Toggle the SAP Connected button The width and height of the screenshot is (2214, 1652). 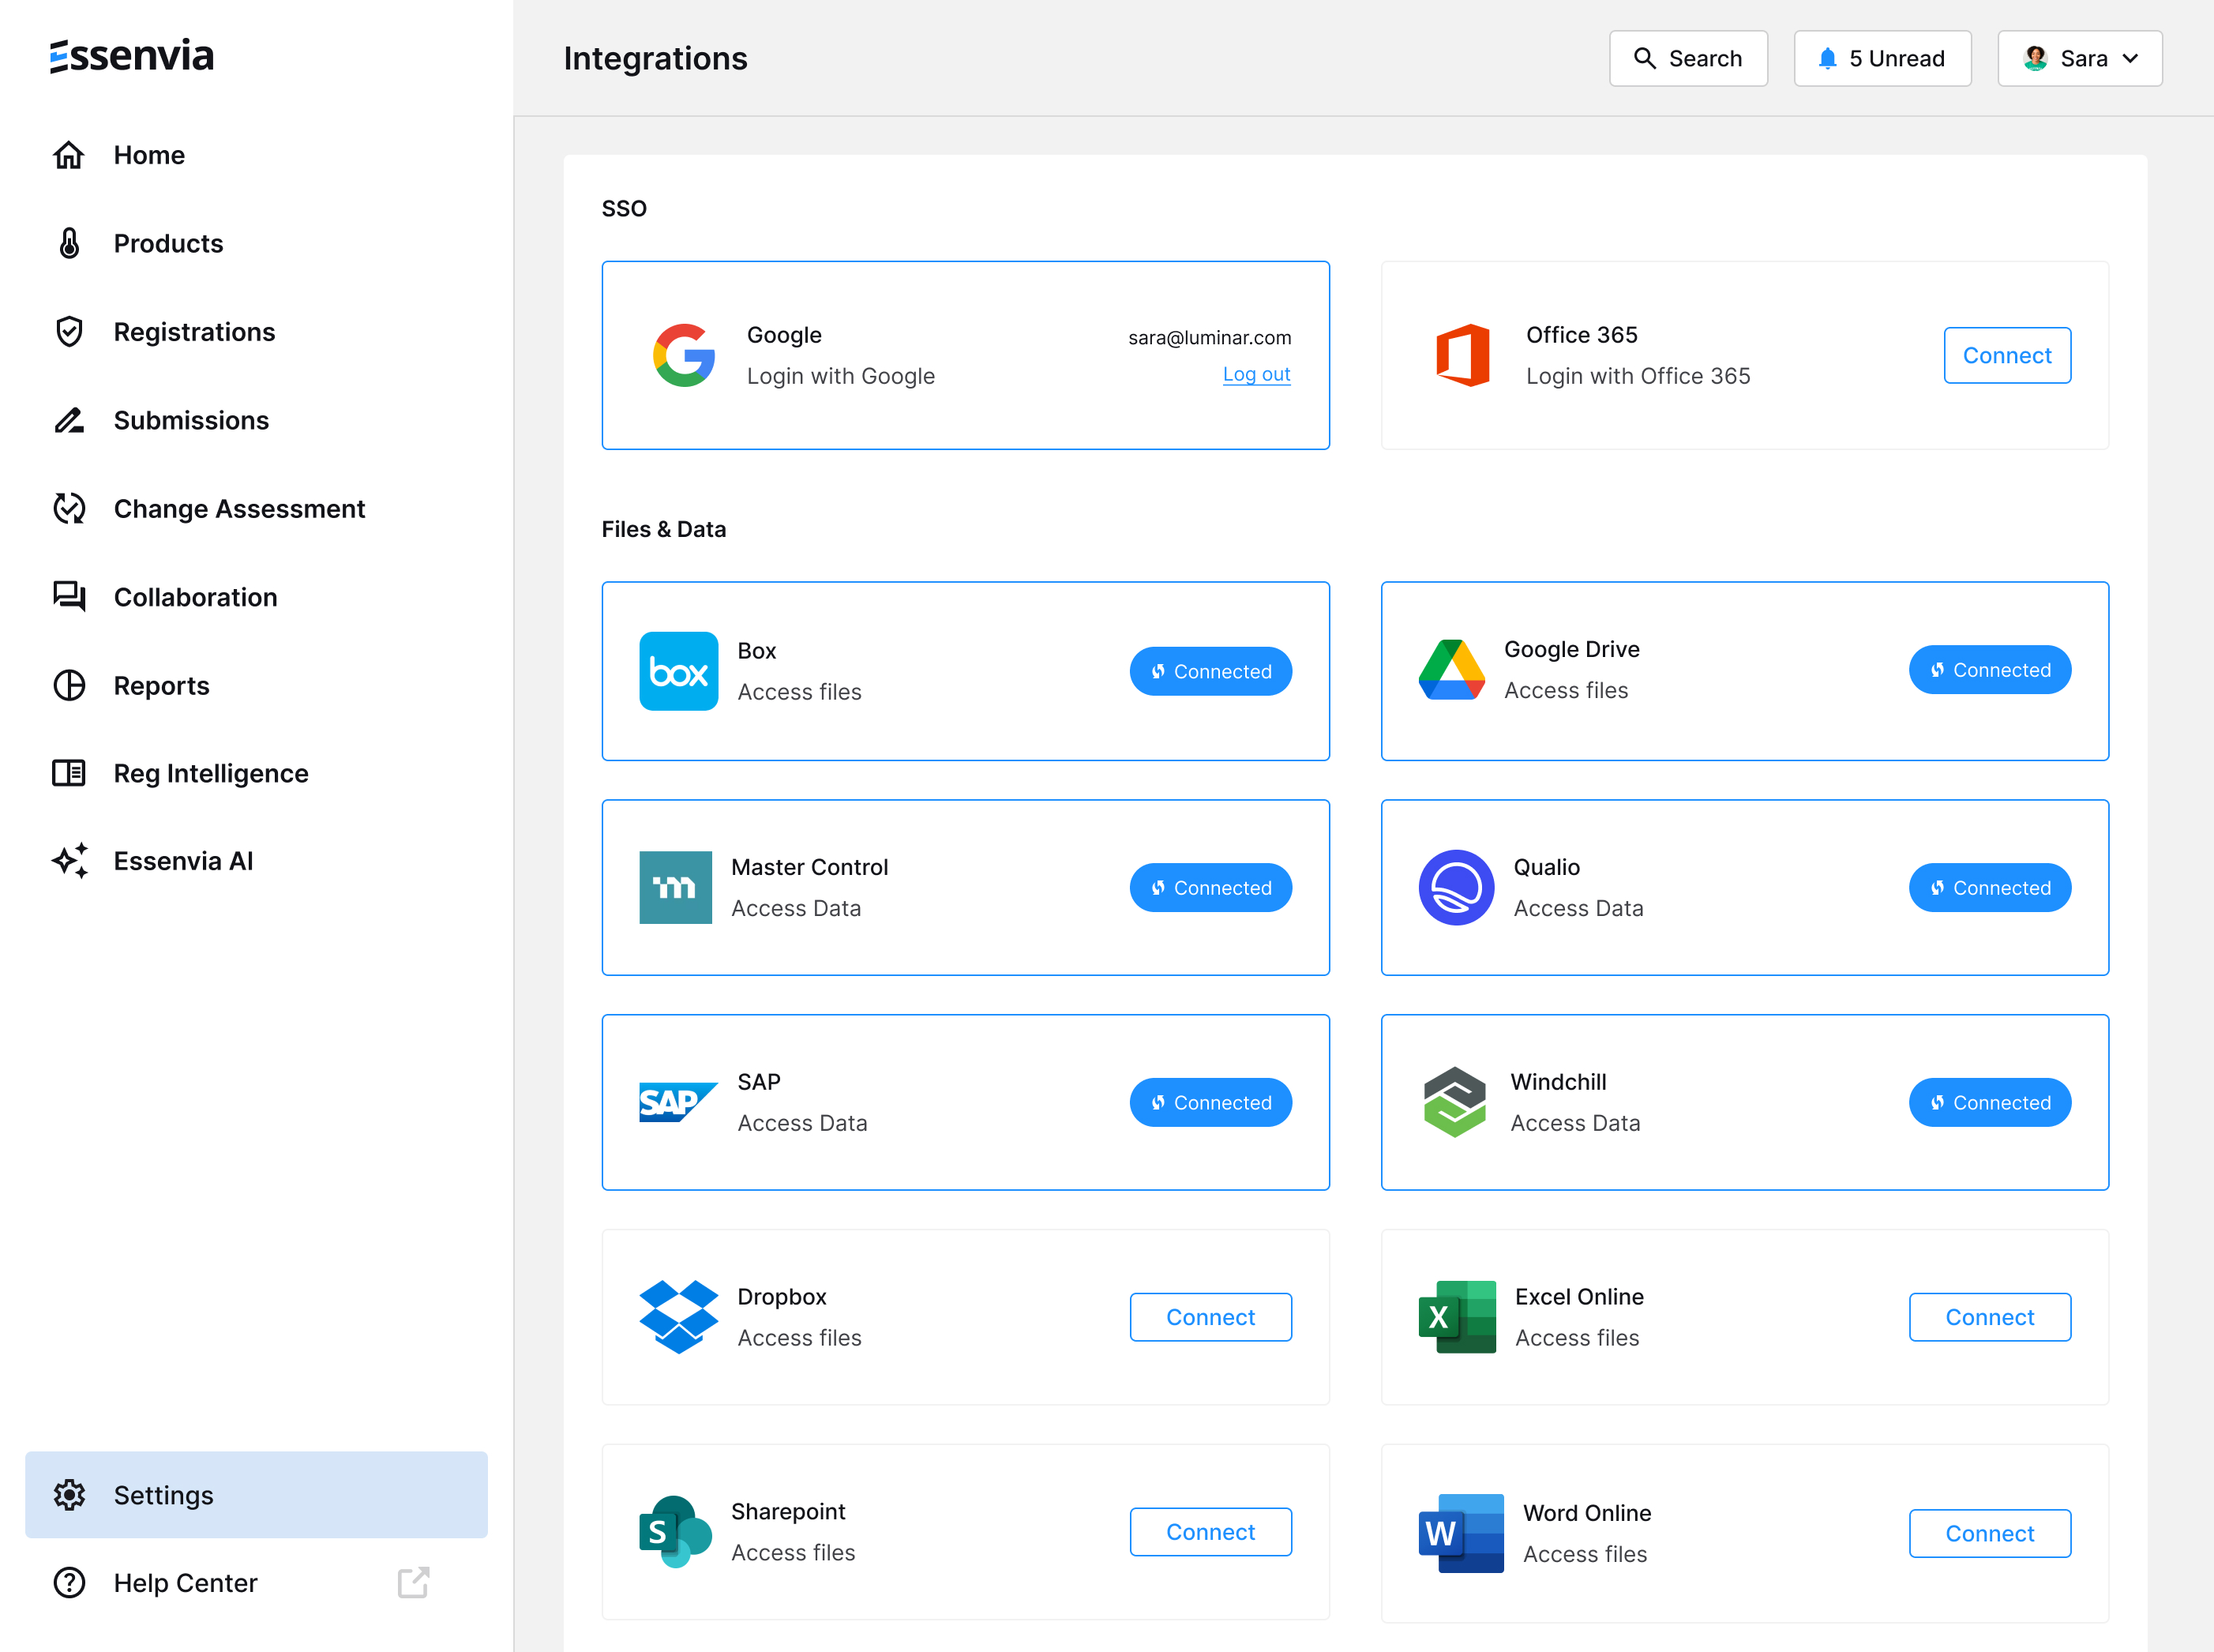pyautogui.click(x=1210, y=1103)
